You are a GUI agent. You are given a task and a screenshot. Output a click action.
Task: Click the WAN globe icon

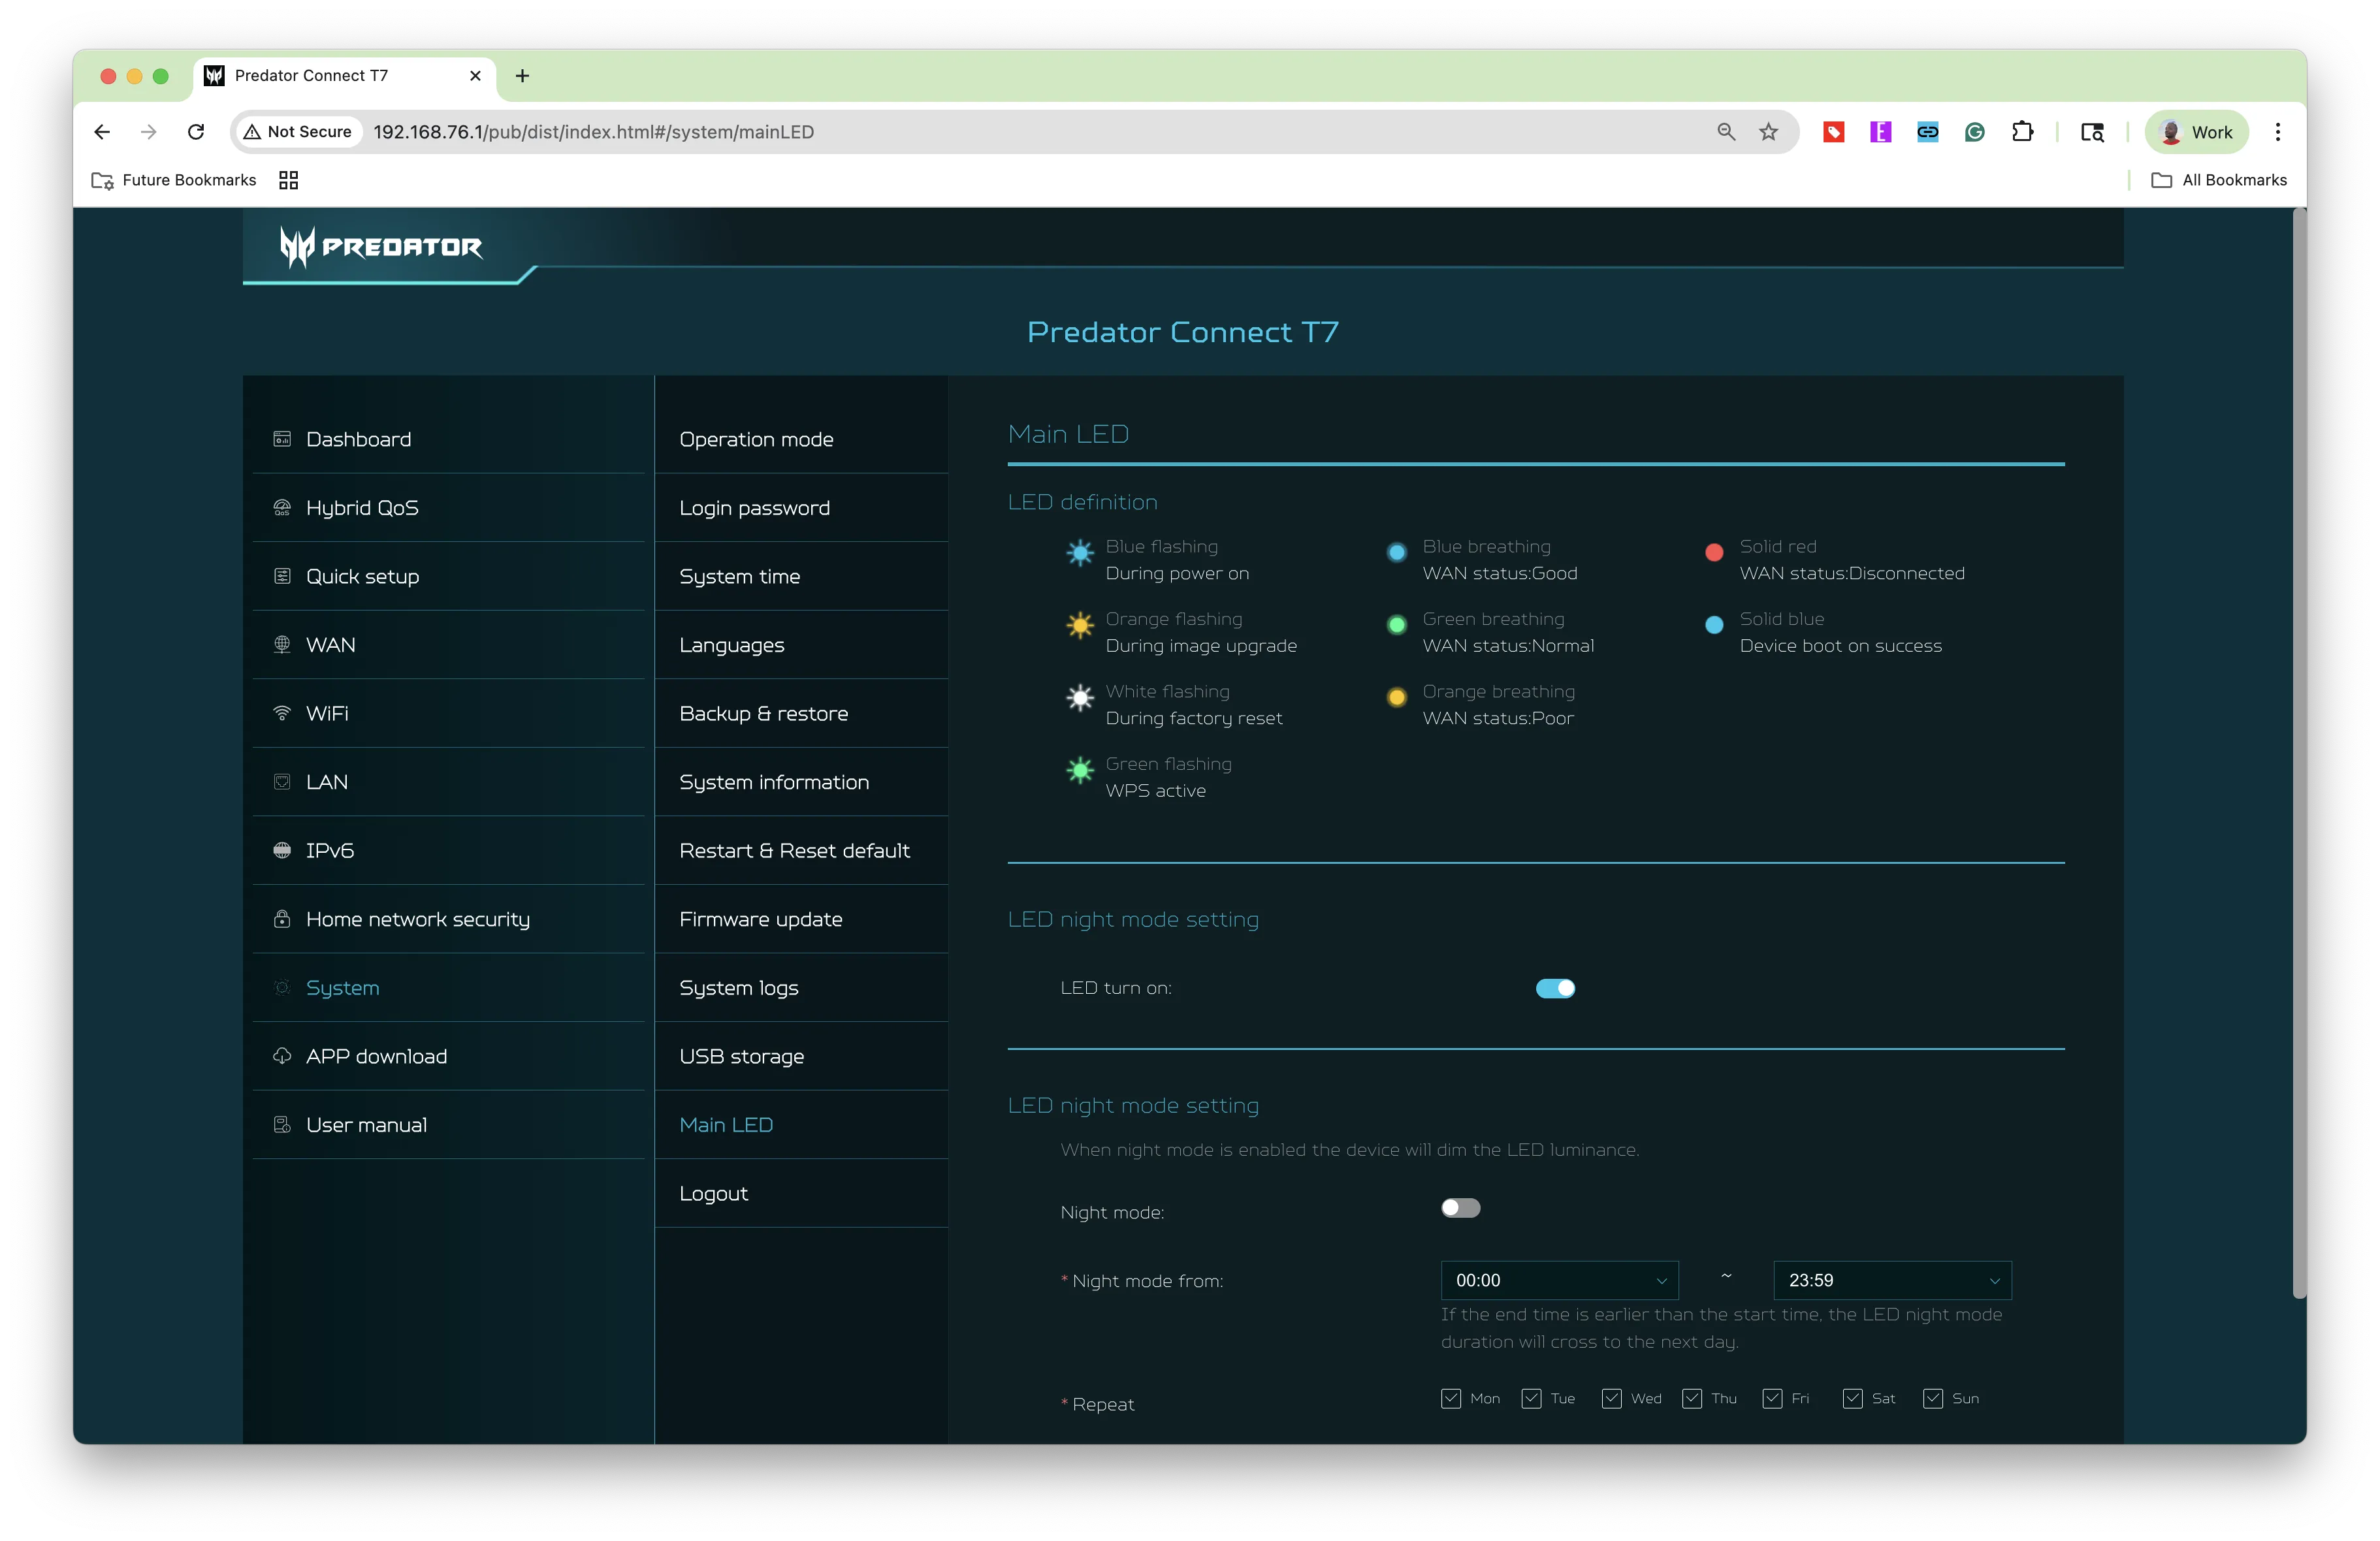[282, 645]
